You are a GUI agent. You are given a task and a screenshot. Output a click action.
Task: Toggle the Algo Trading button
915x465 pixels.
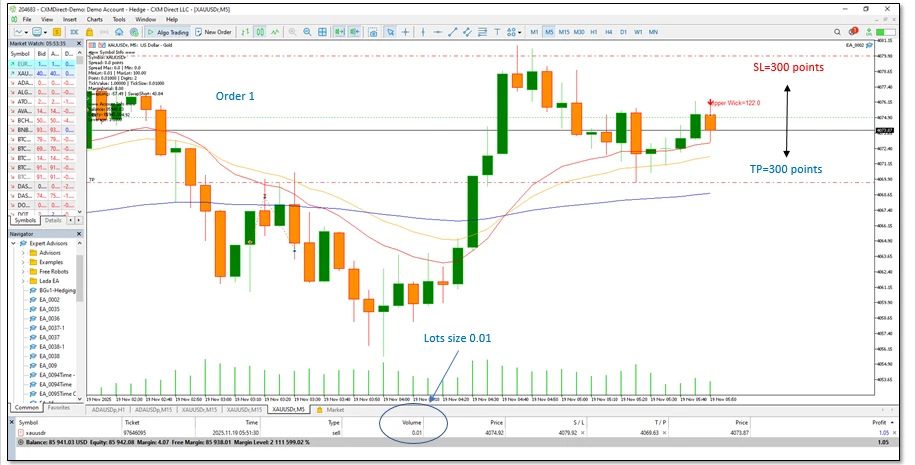pos(167,32)
